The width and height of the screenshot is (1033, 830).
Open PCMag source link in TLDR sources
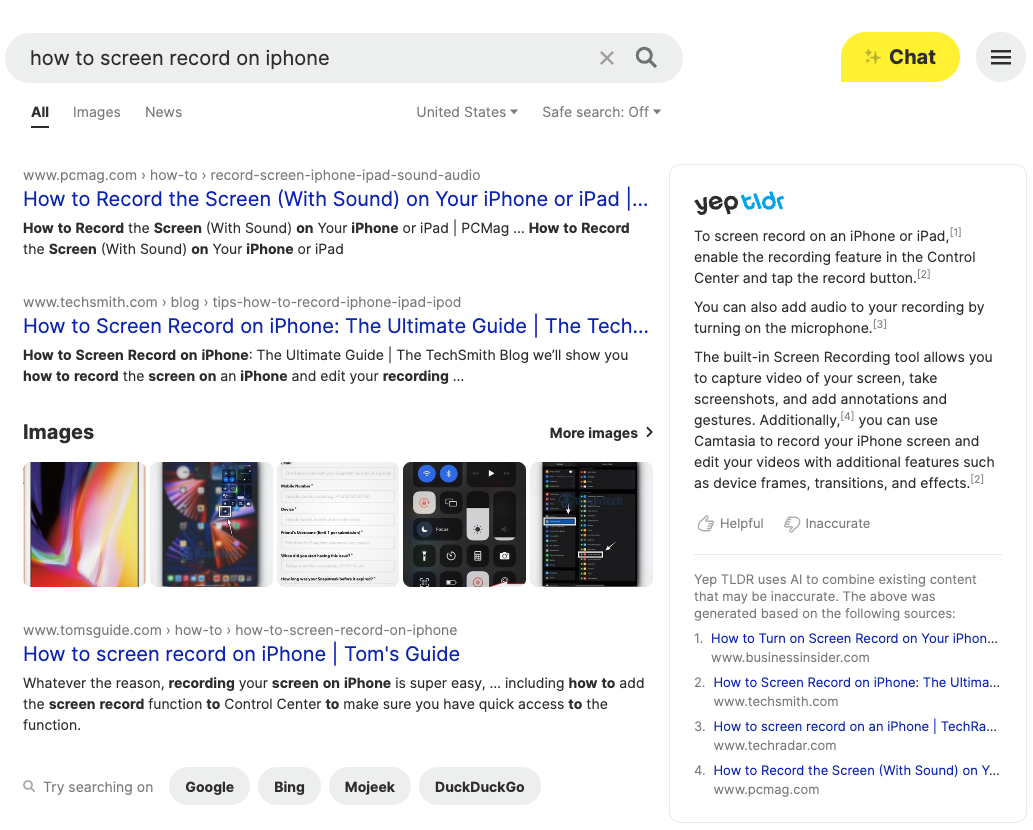tap(856, 771)
